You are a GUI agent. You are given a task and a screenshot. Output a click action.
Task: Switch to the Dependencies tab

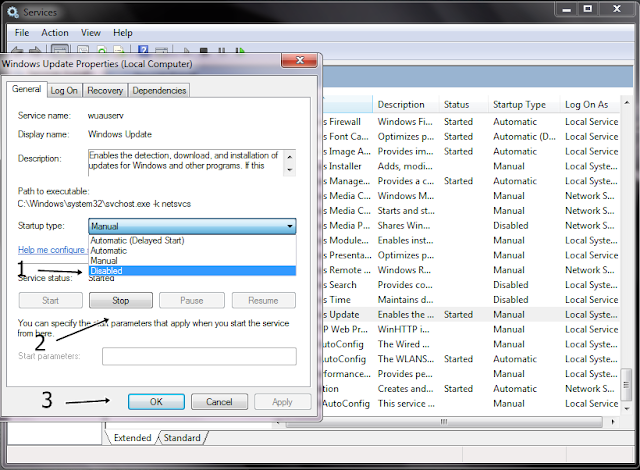click(159, 91)
